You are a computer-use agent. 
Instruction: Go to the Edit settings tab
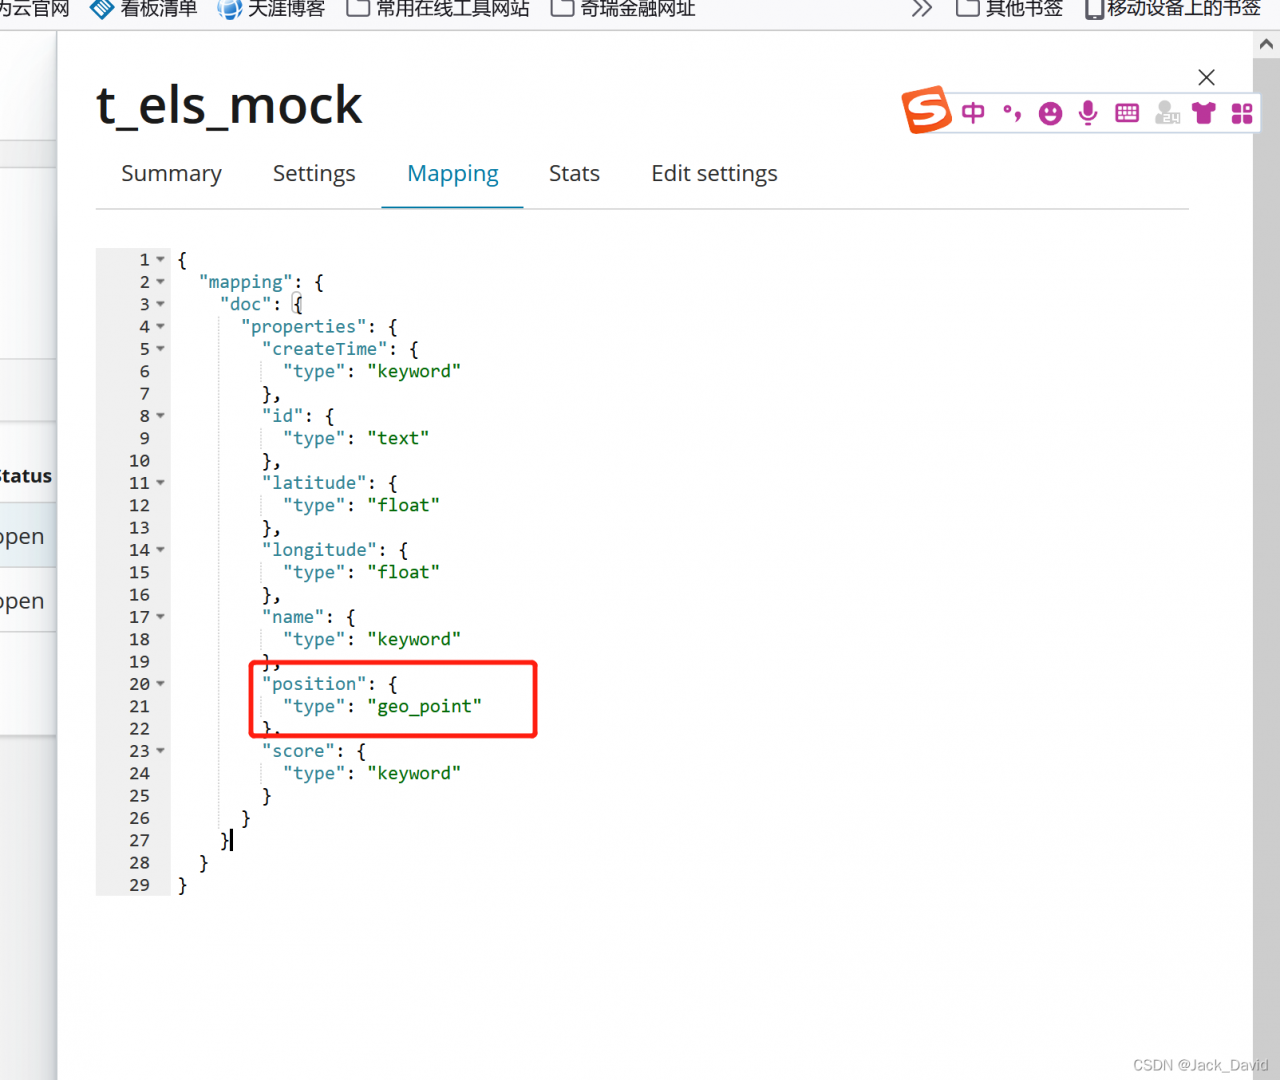714,174
